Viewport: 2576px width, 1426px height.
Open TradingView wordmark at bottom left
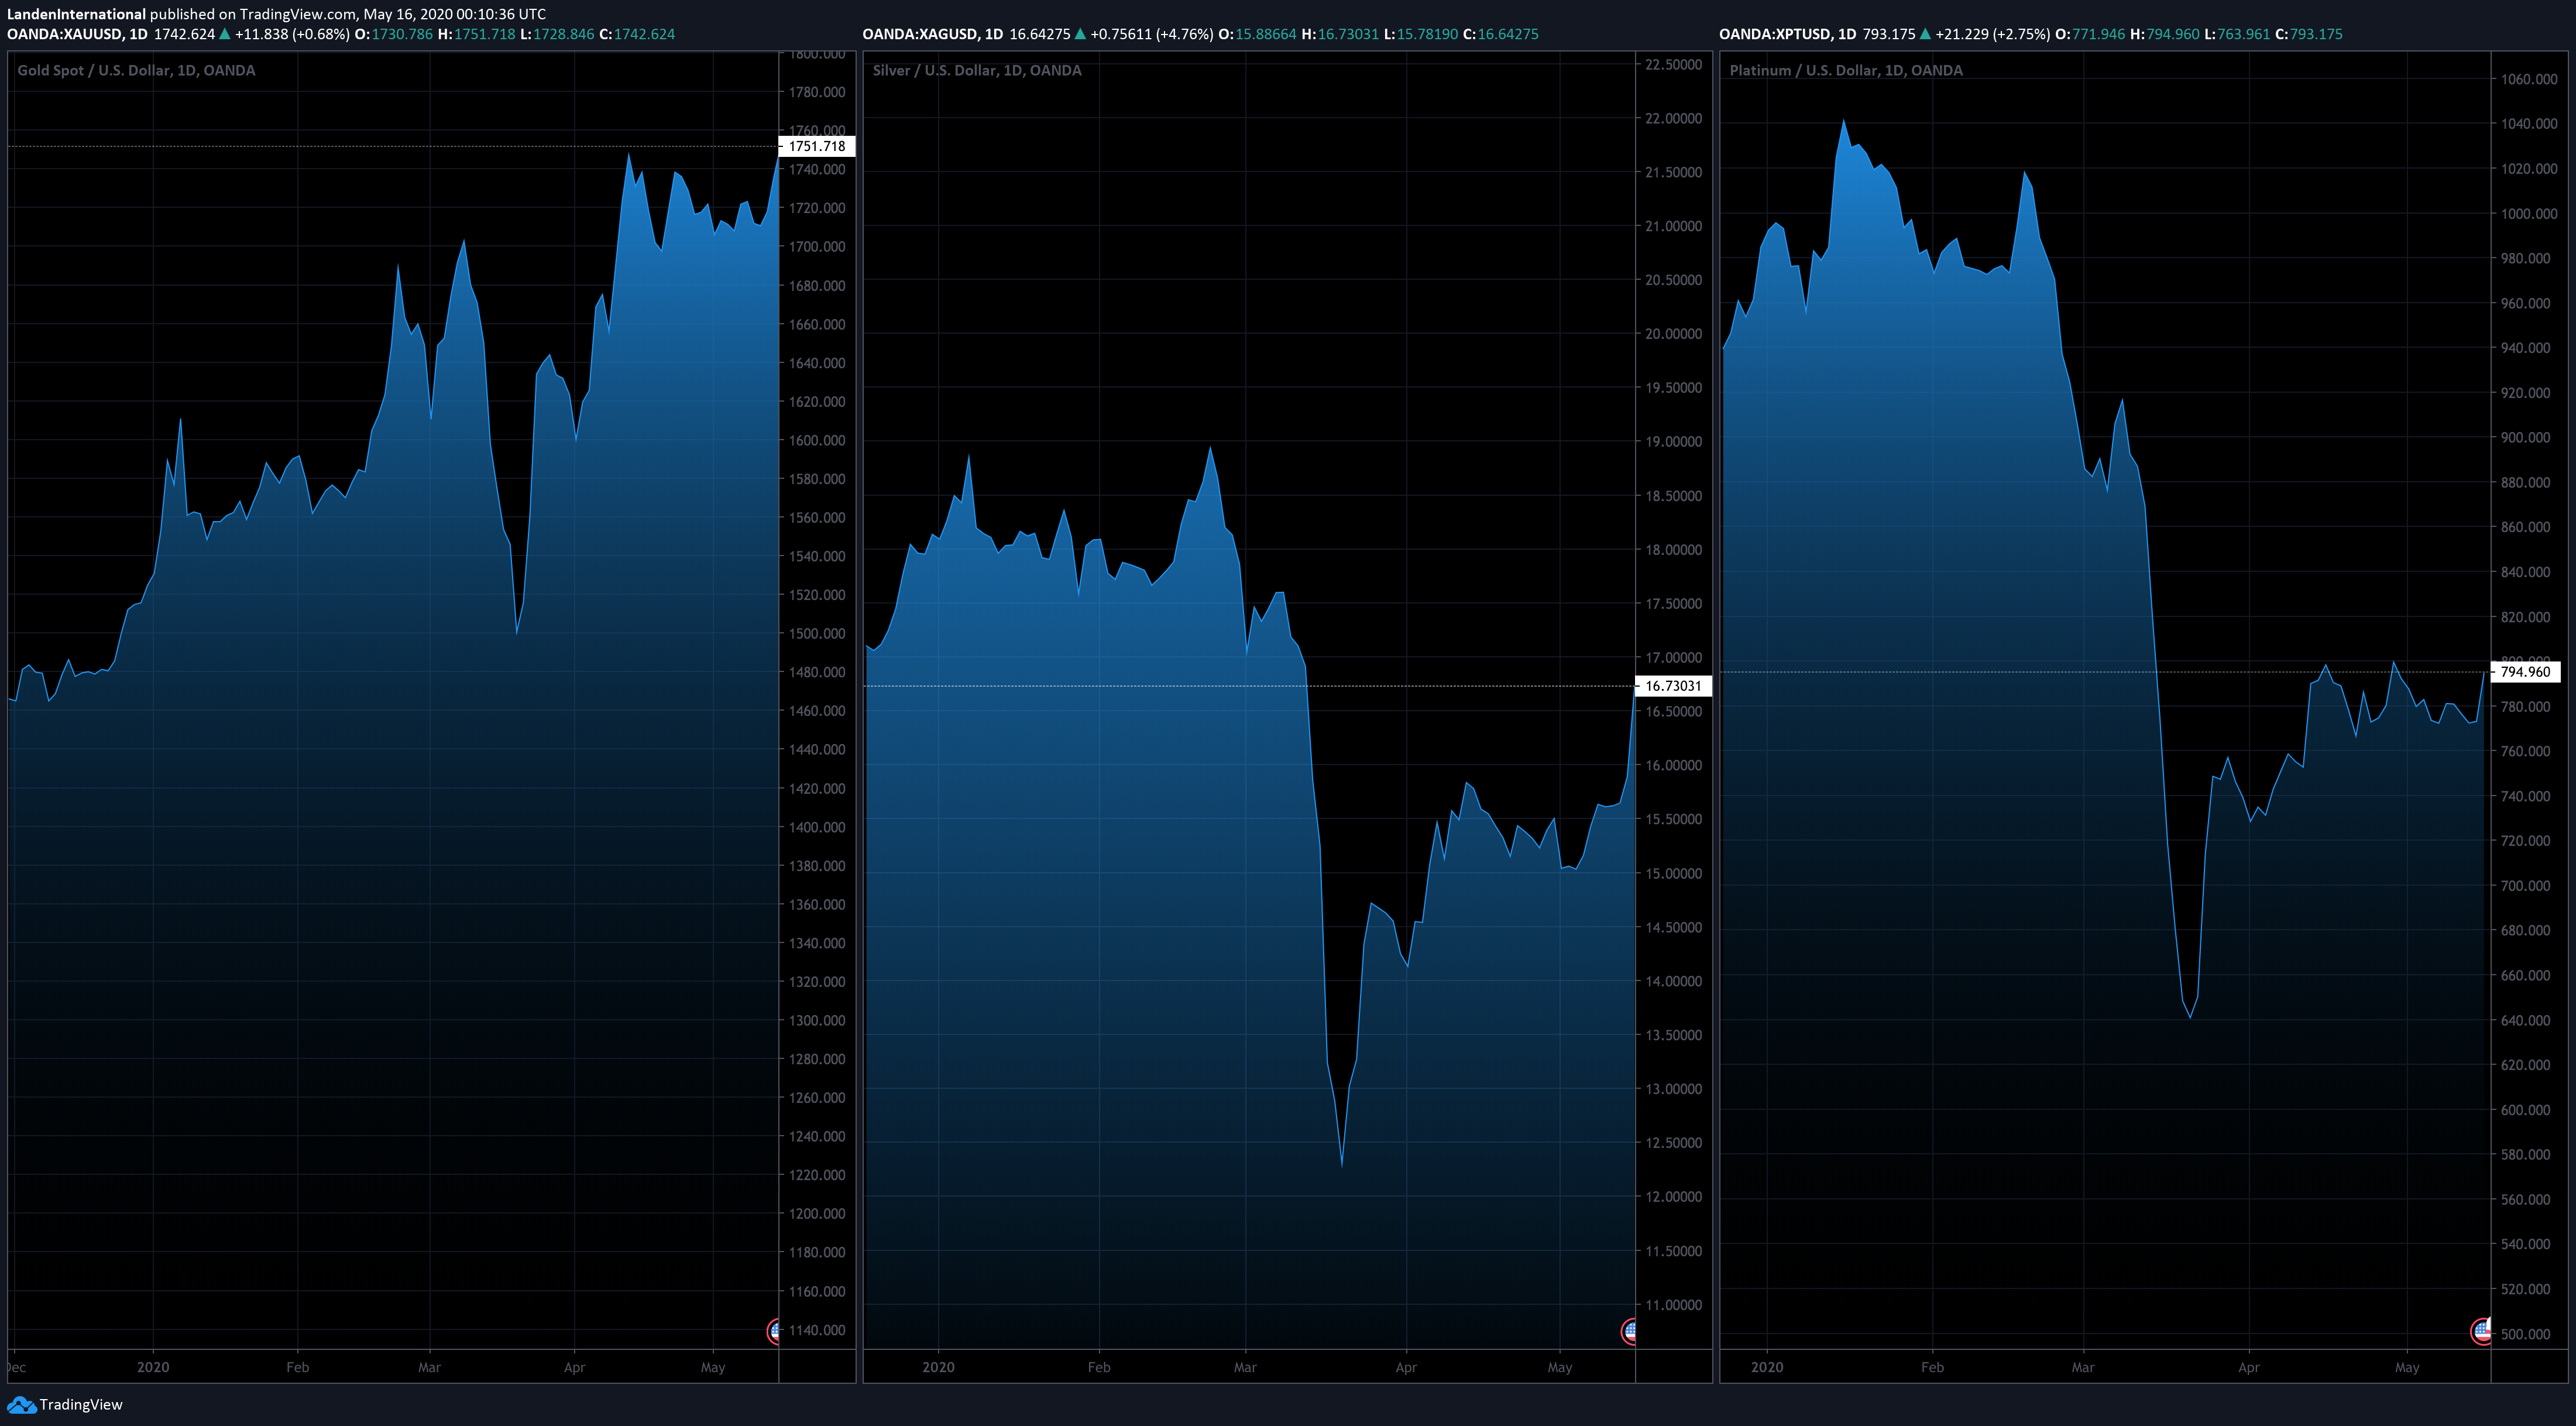click(x=81, y=1405)
